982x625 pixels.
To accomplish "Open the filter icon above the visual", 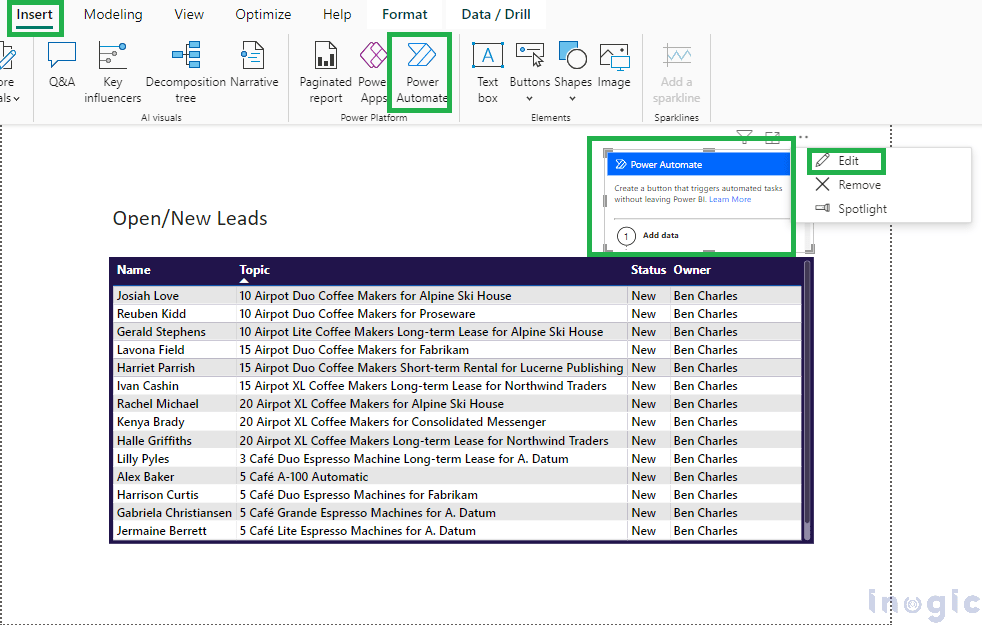I will 743,136.
